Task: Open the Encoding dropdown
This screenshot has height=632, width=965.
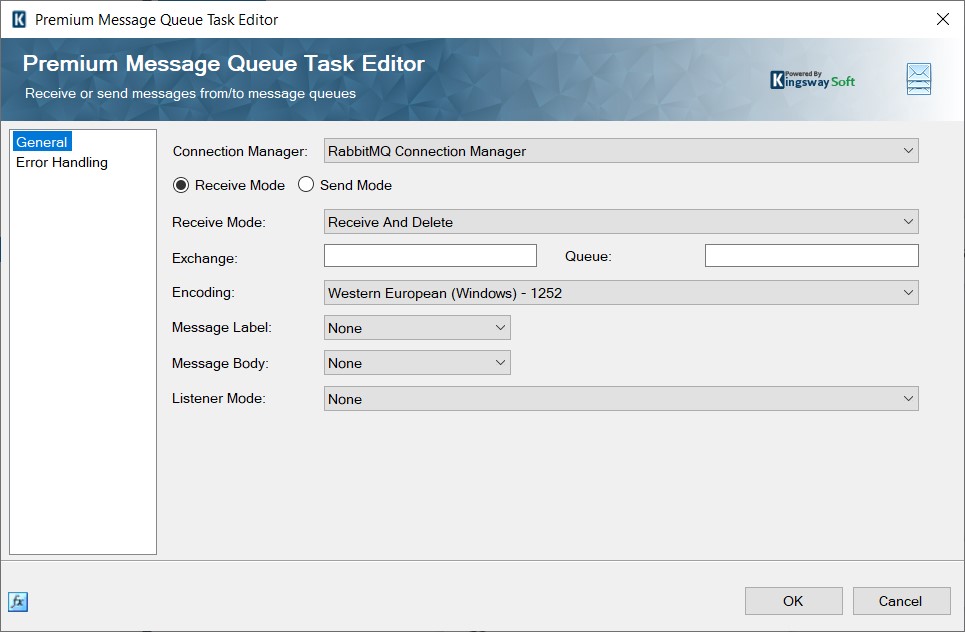Action: [909, 292]
